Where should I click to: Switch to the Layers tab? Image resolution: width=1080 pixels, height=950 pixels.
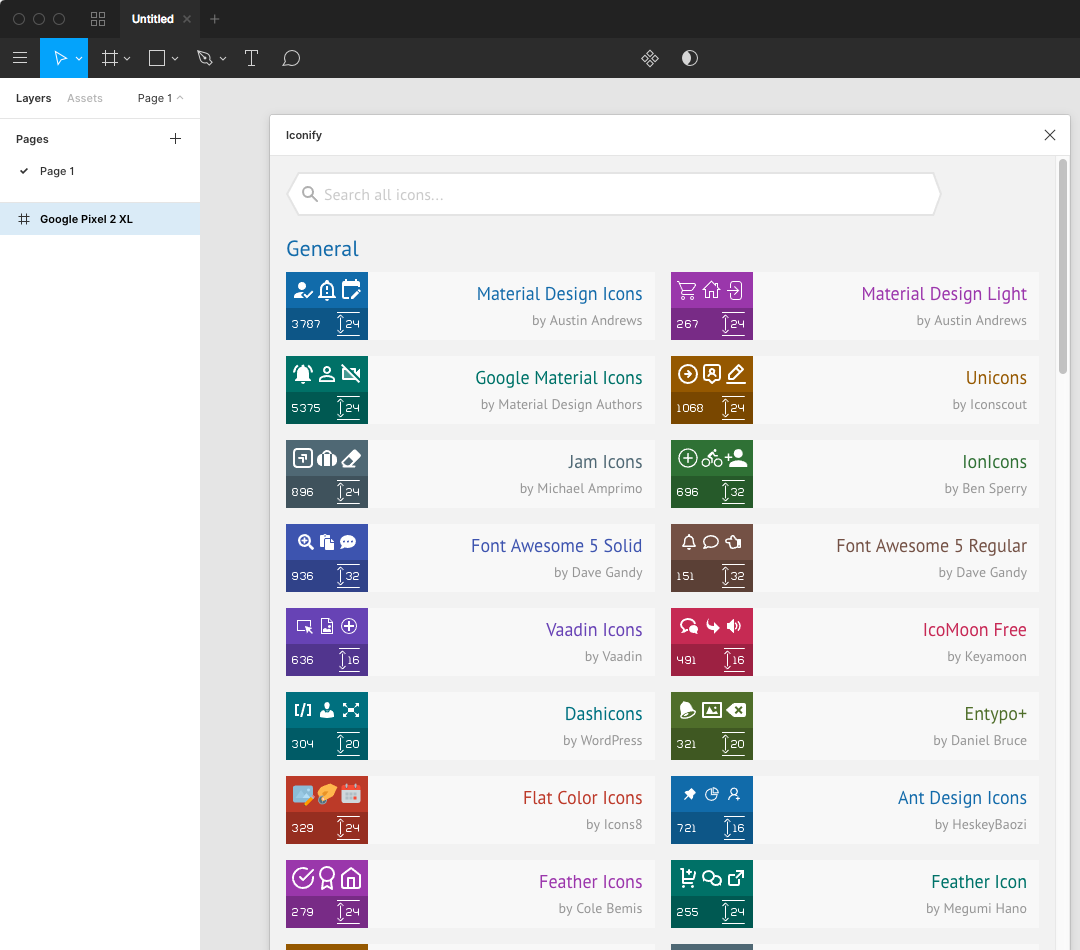tap(34, 98)
